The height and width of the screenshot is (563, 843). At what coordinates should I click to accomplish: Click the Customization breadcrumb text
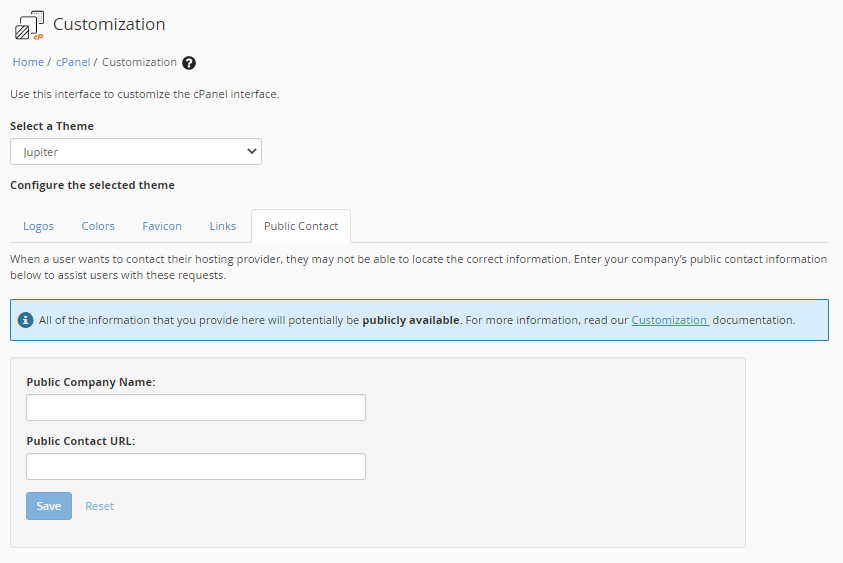[139, 62]
